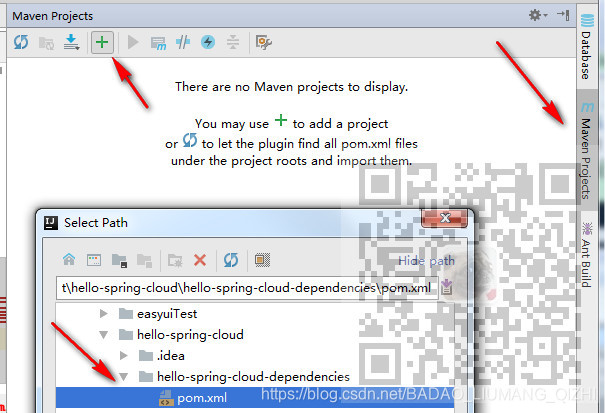The height and width of the screenshot is (413, 605).
Task: Open the recent paths history icon beside the path field
Action: tap(447, 287)
